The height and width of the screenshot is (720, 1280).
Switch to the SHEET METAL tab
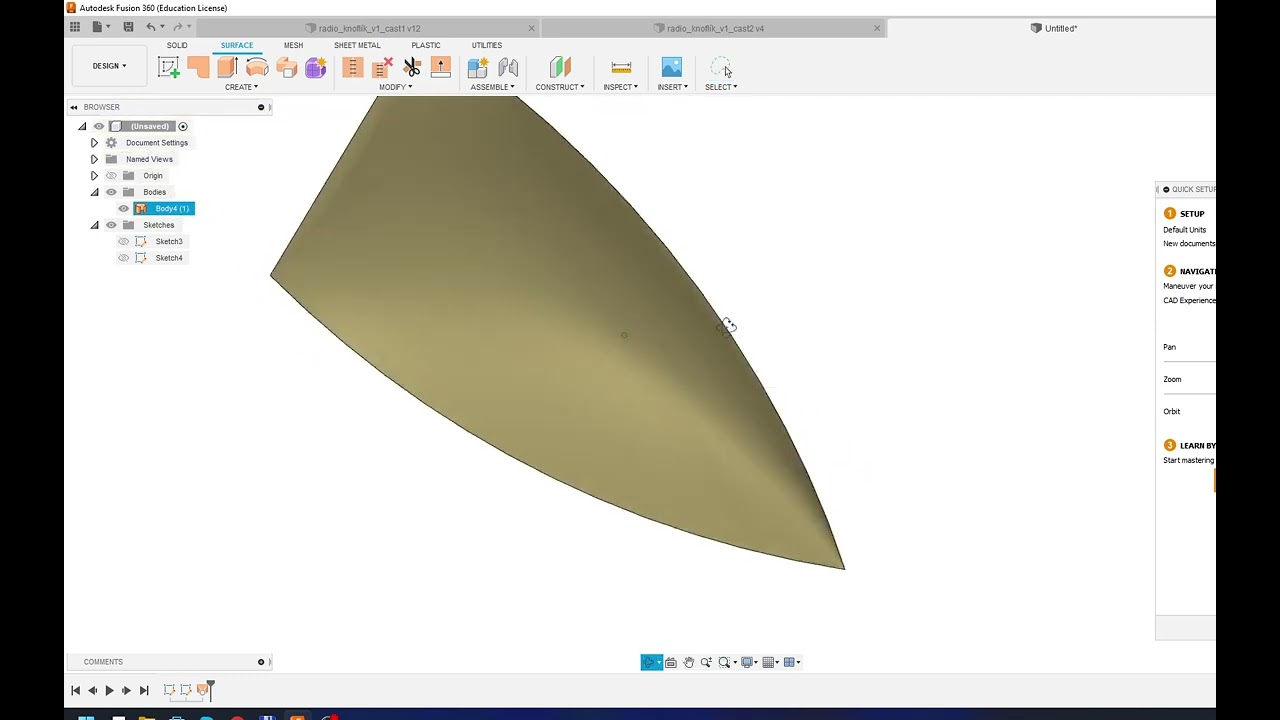point(357,45)
